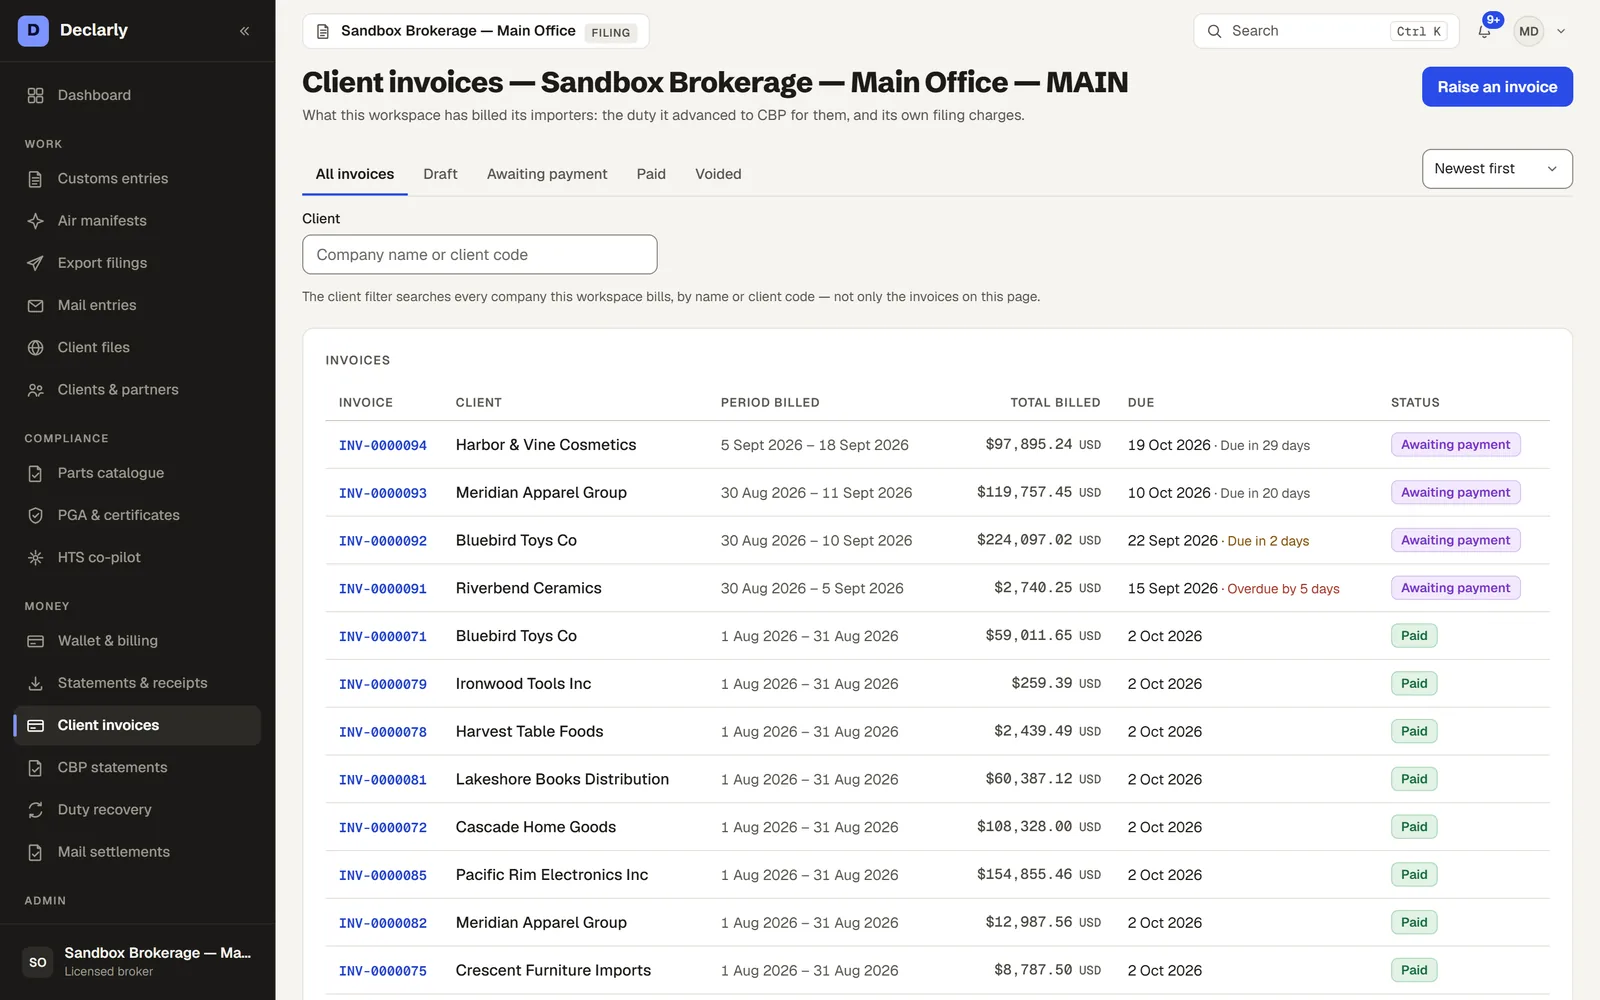Click Crescent Furniture Imports client name
This screenshot has height=1000, width=1600.
click(553, 970)
